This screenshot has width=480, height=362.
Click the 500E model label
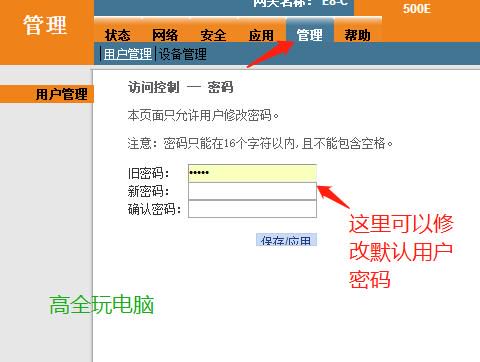[x=417, y=8]
